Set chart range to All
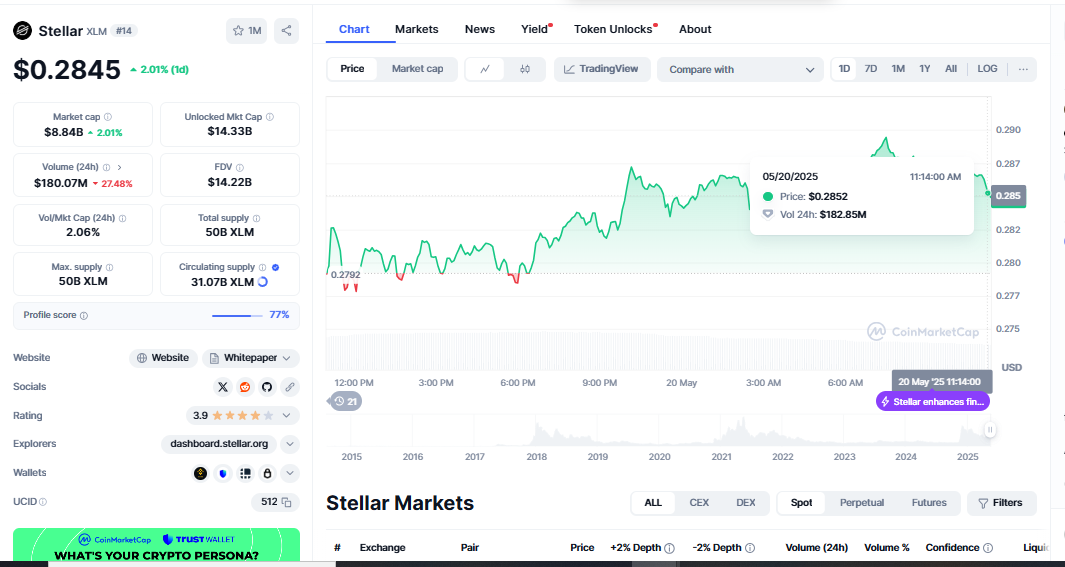The image size is (1065, 567). 951,69
